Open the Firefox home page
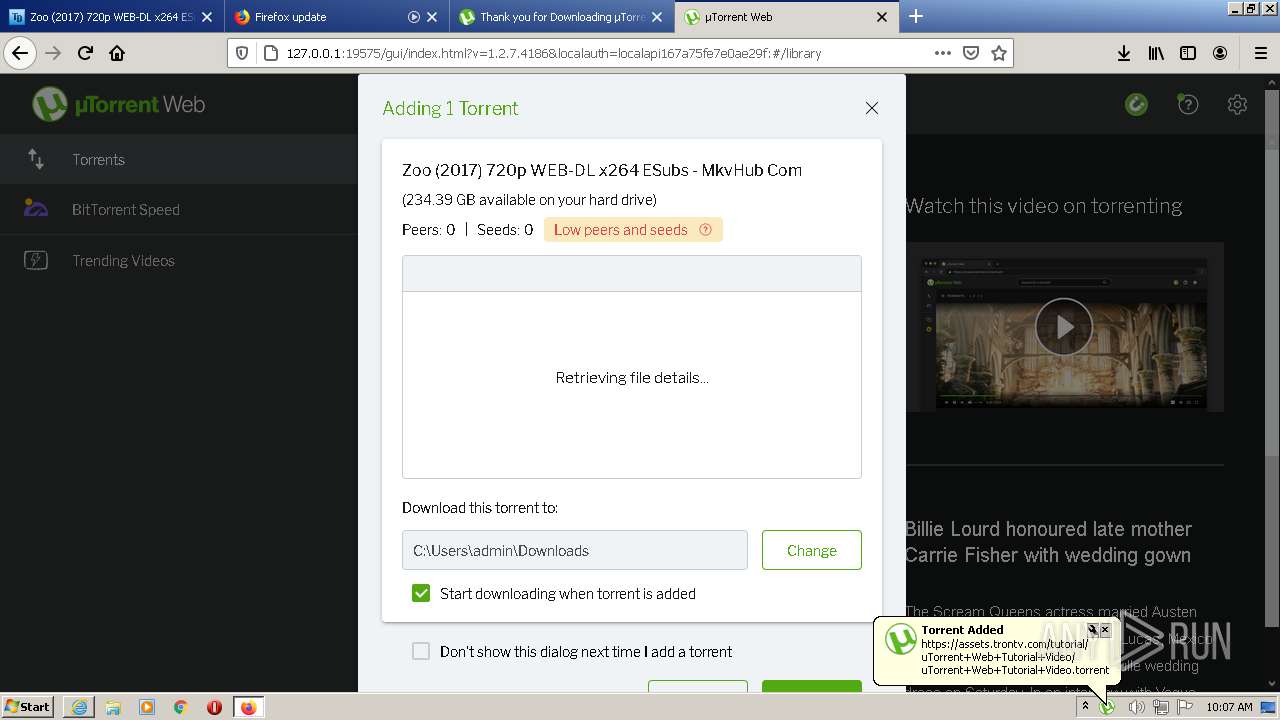The width and height of the screenshot is (1280, 720). 117,54
